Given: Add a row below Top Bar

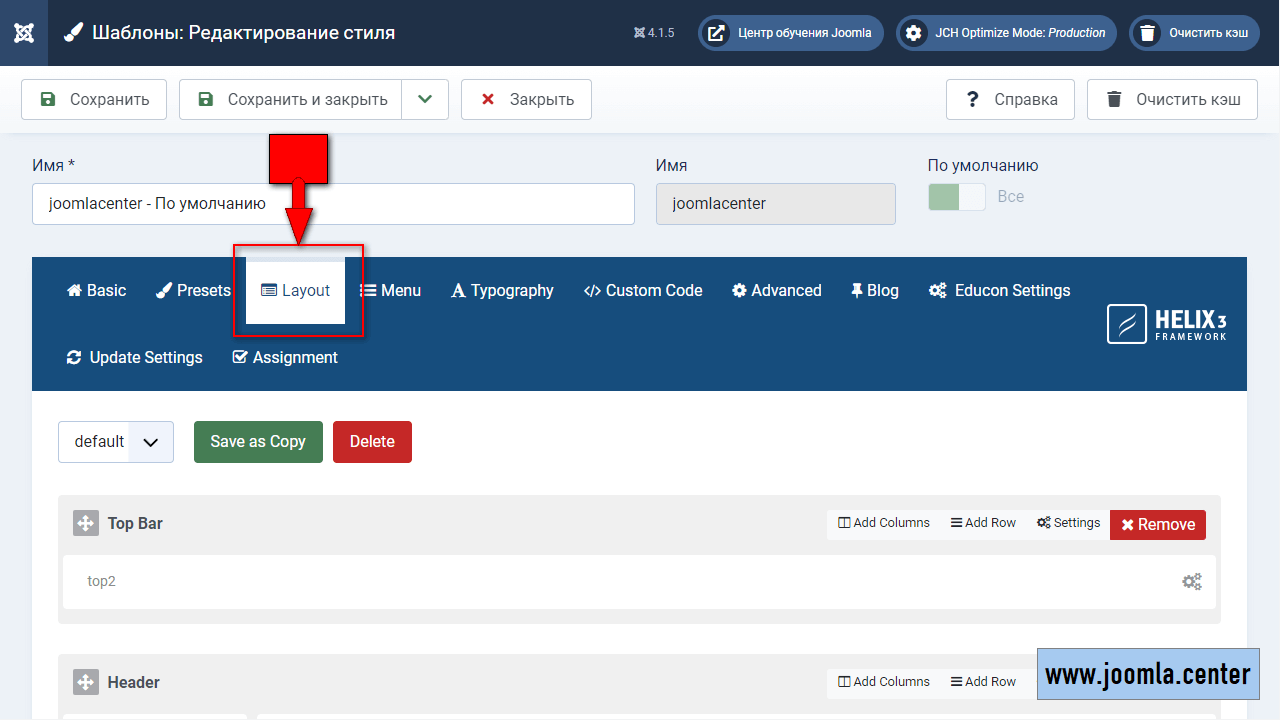Looking at the screenshot, I should [x=983, y=523].
